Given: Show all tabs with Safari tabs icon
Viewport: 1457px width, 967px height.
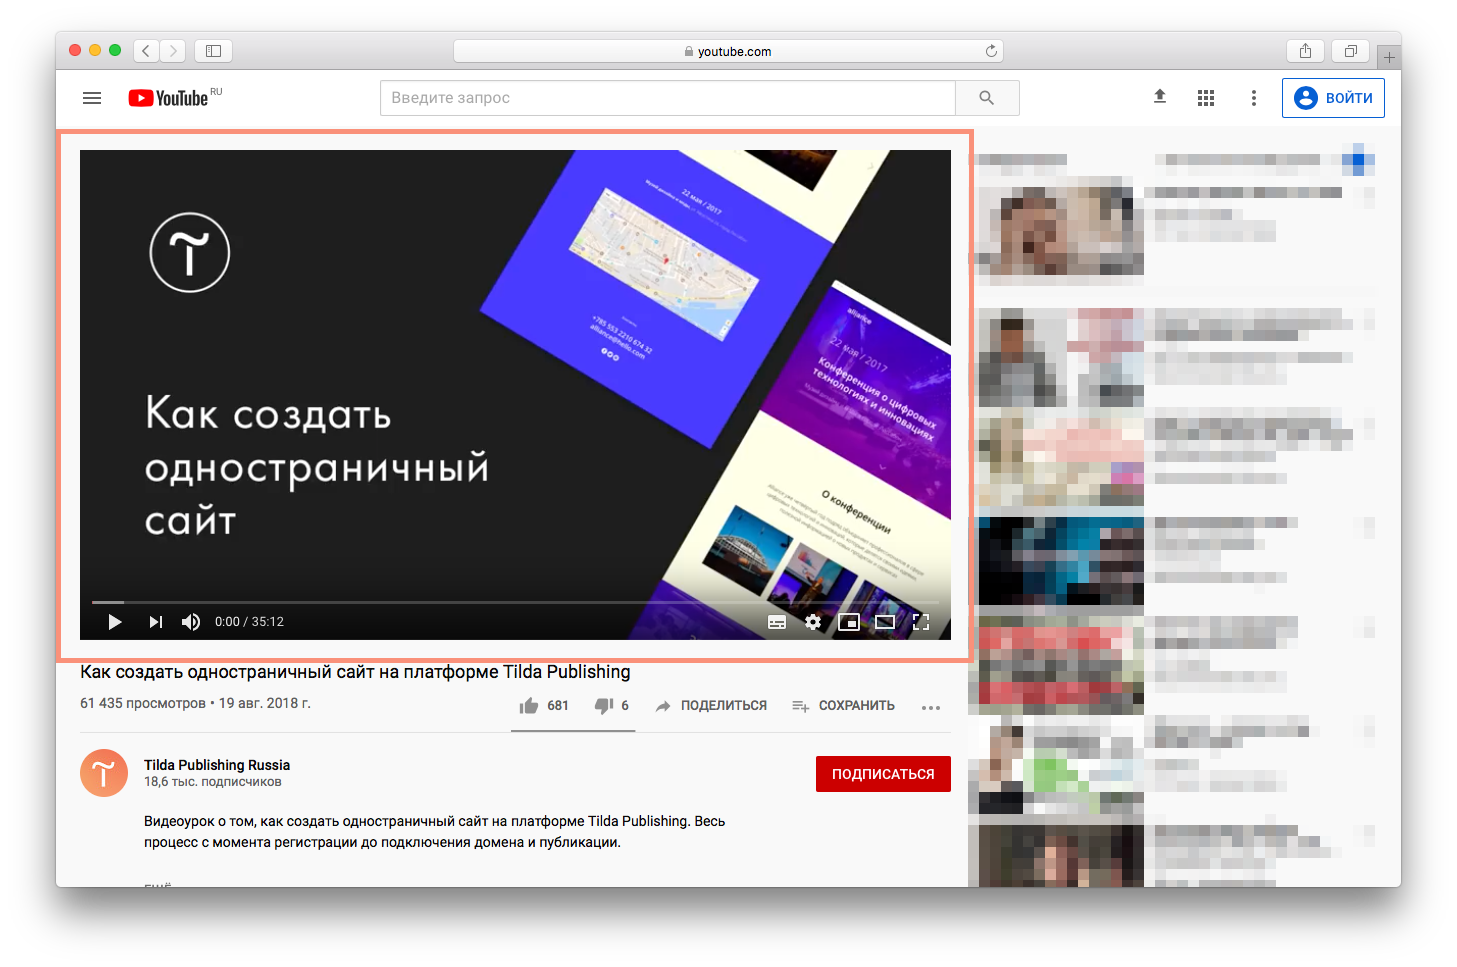Looking at the screenshot, I should [x=1350, y=50].
